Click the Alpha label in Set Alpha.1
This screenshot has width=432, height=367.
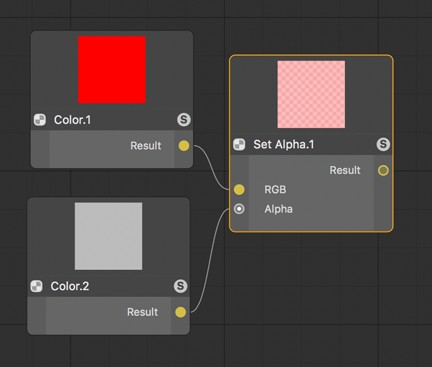(278, 209)
